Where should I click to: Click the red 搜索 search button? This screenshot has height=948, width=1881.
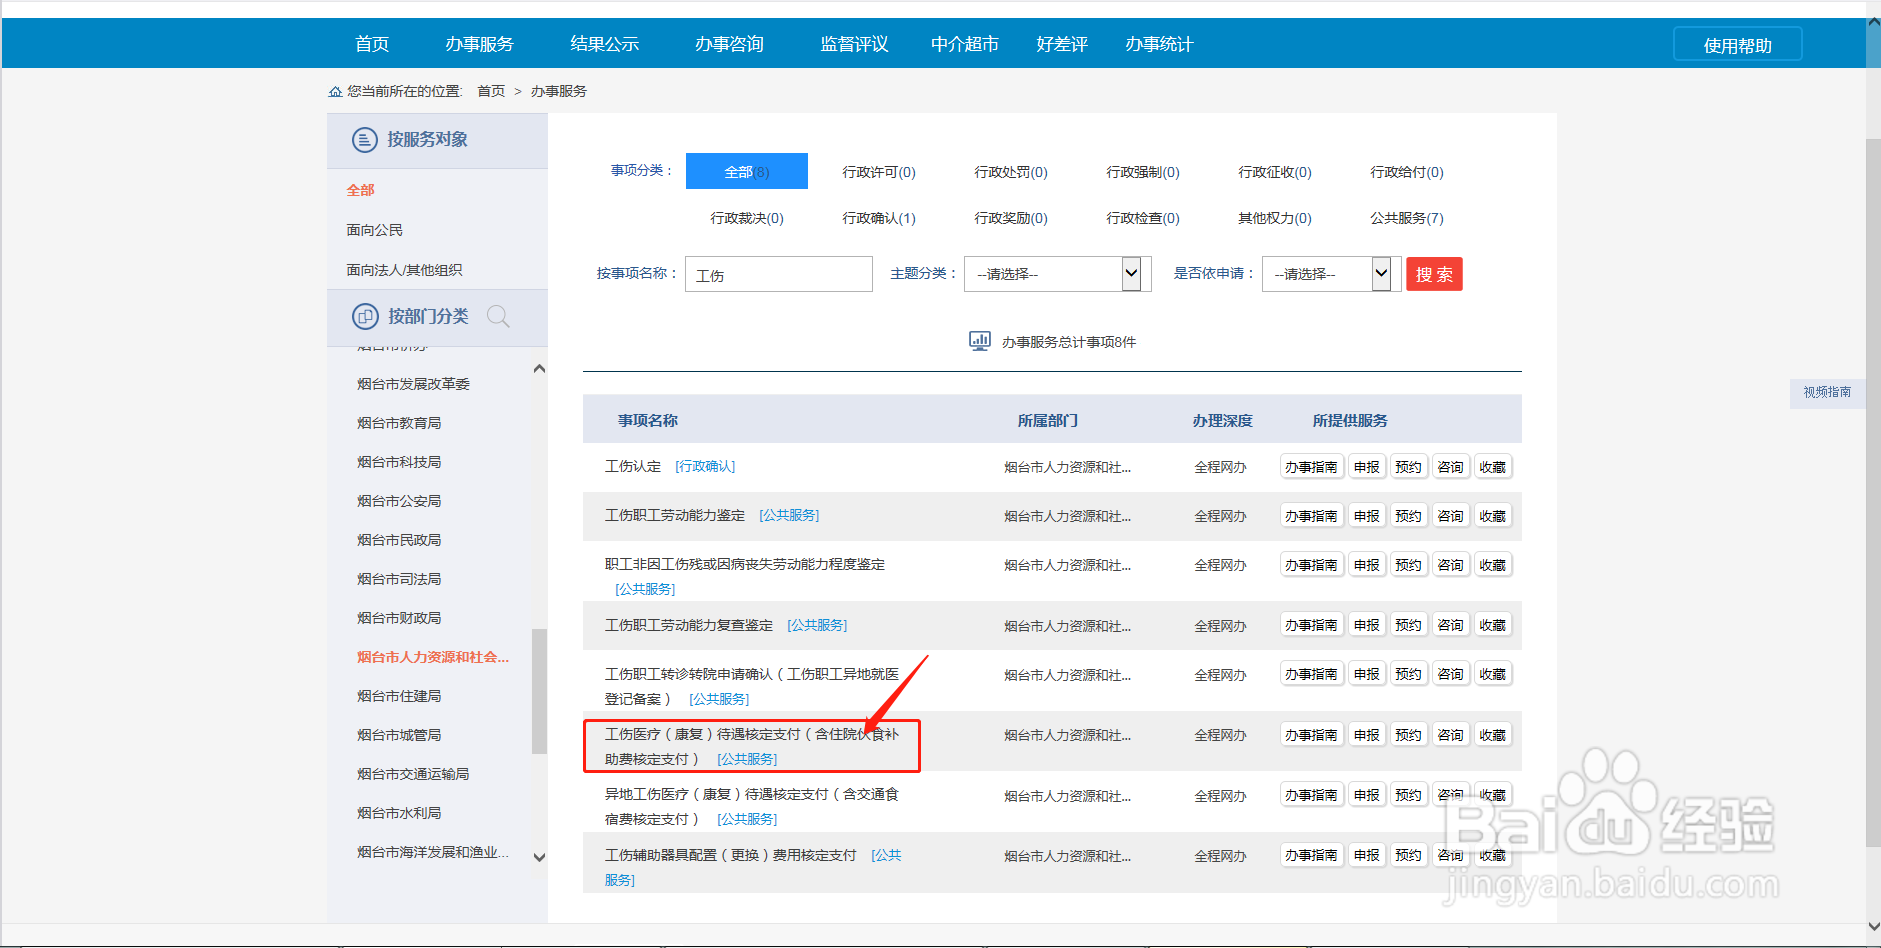pyautogui.click(x=1434, y=273)
